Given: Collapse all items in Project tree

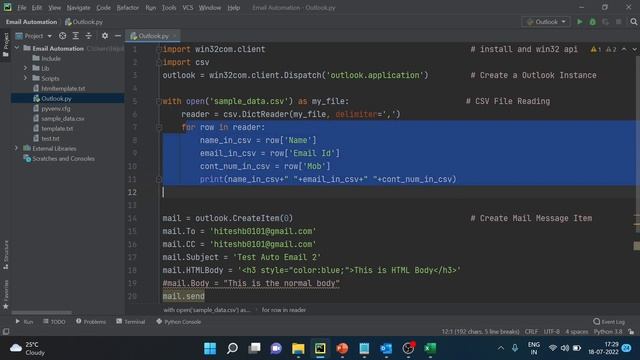Looking at the screenshot, I should pyautogui.click(x=89, y=36).
